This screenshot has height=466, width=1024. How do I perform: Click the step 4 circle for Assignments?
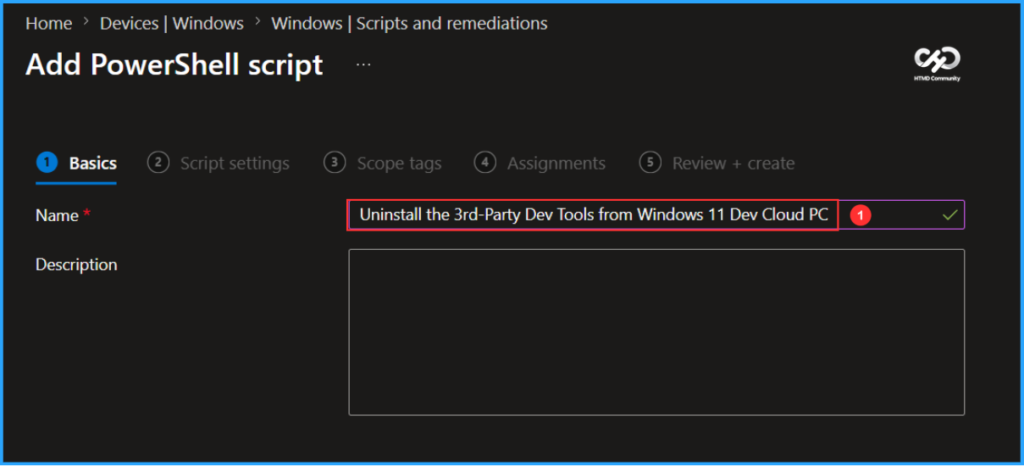[x=485, y=163]
